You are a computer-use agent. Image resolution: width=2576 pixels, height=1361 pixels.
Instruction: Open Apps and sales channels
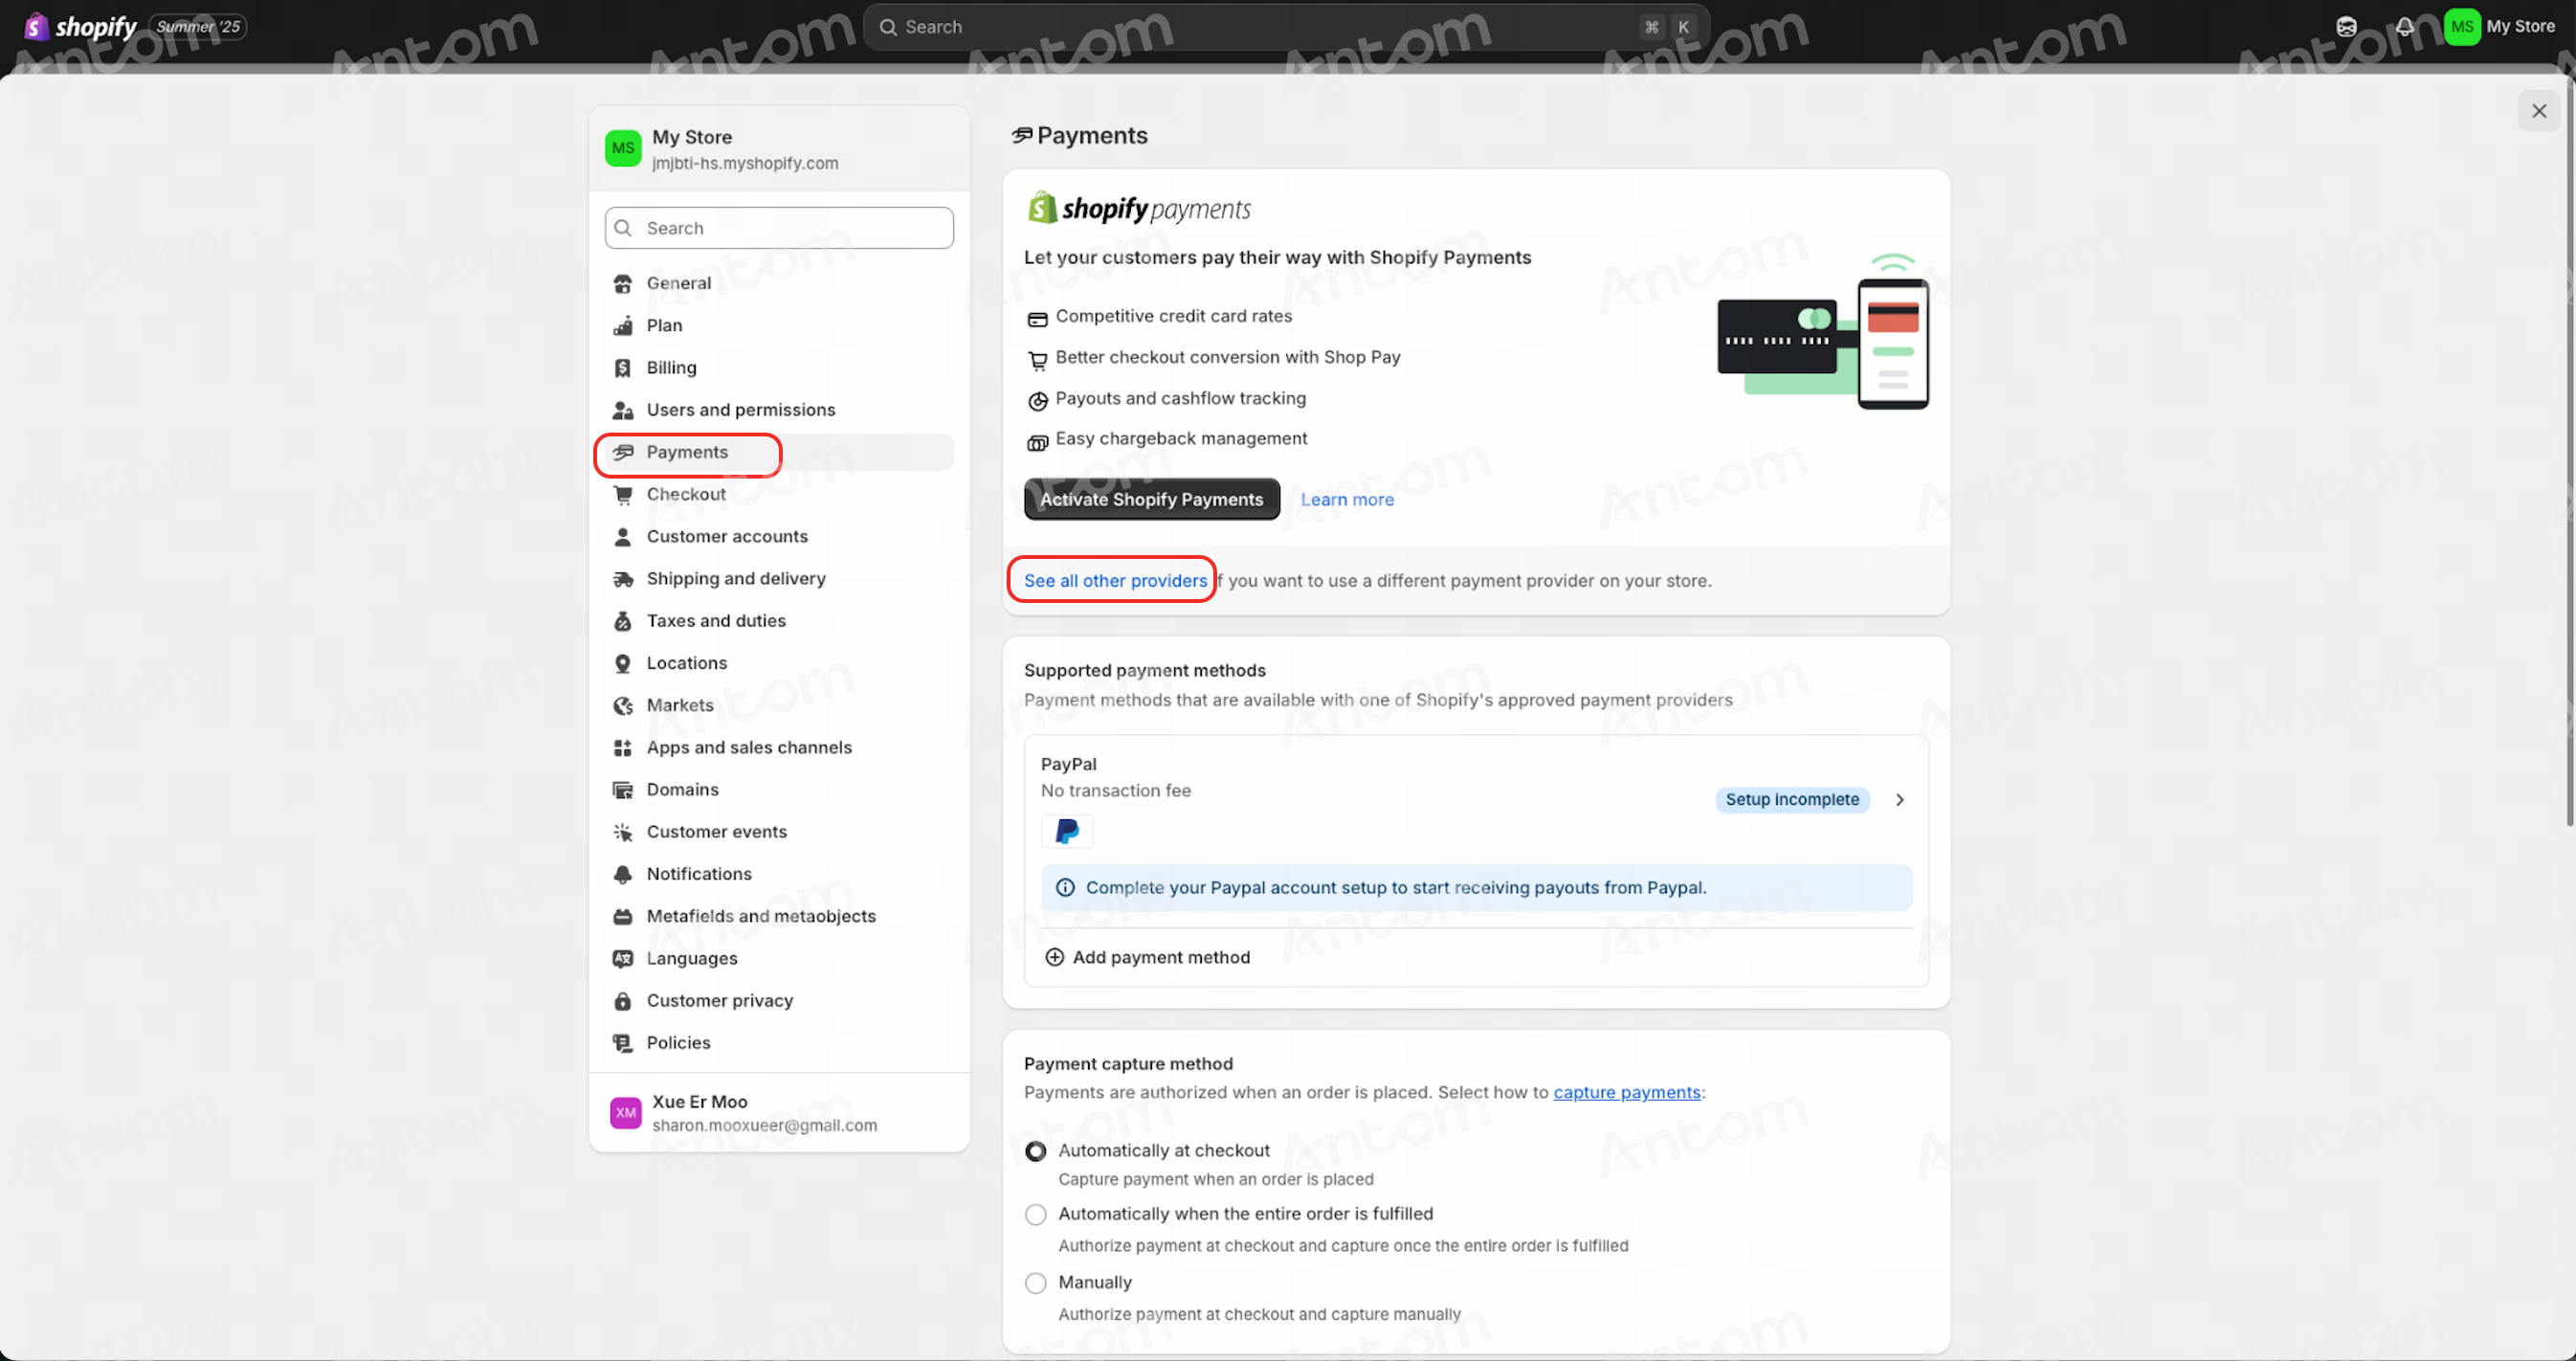tap(779, 748)
